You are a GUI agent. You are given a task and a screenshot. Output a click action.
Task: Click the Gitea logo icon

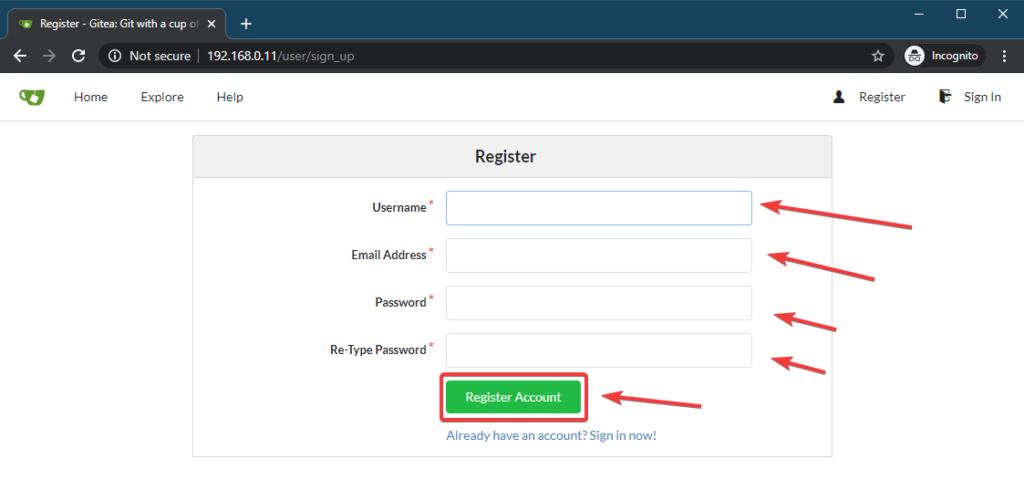coord(32,97)
